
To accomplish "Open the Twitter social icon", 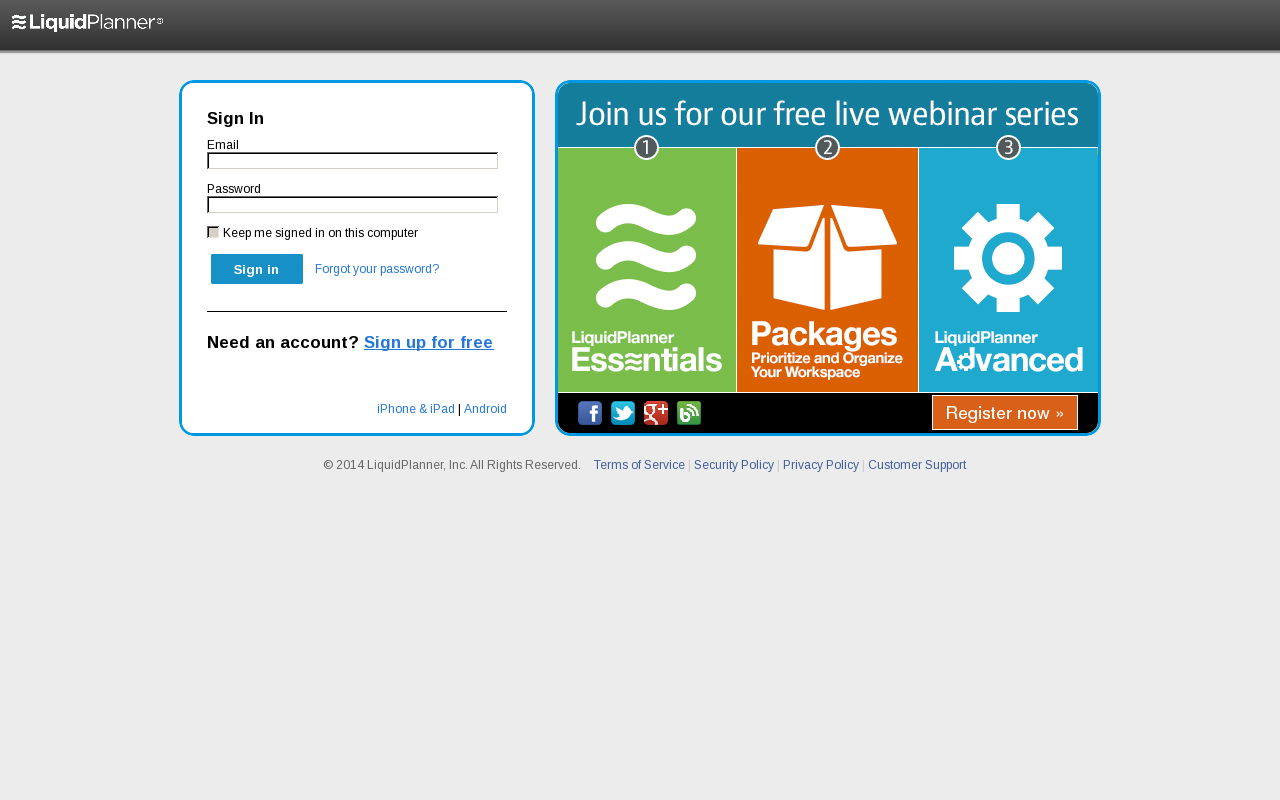I will tap(623, 413).
